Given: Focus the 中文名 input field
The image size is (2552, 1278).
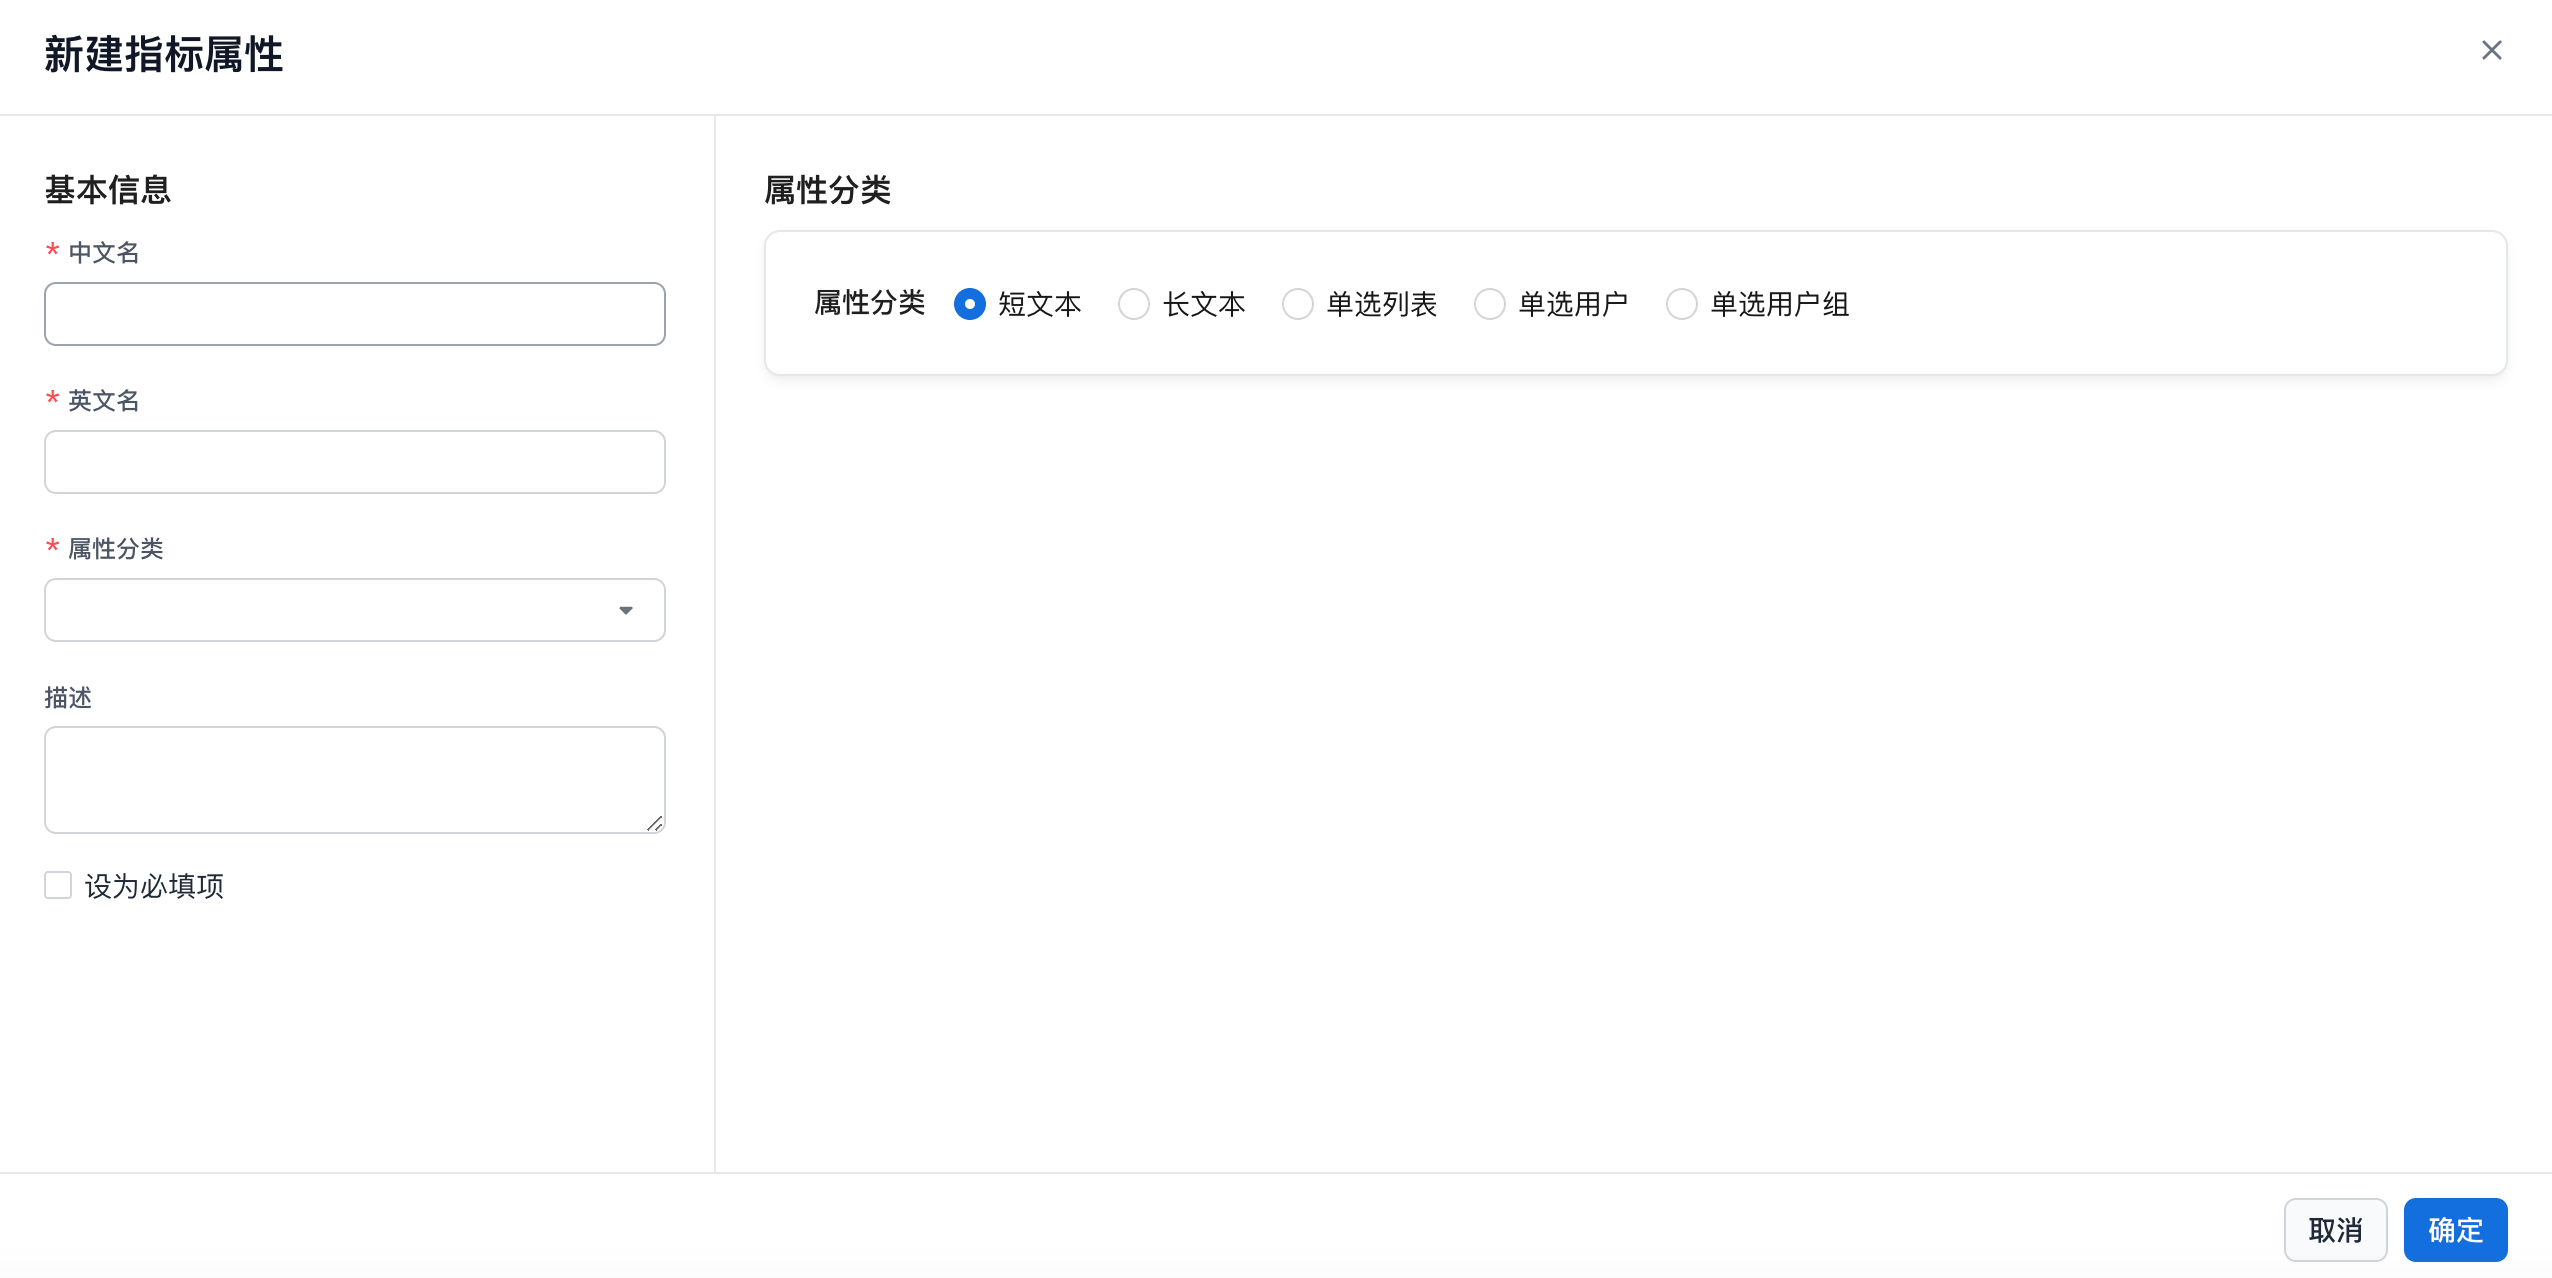Looking at the screenshot, I should 354,314.
